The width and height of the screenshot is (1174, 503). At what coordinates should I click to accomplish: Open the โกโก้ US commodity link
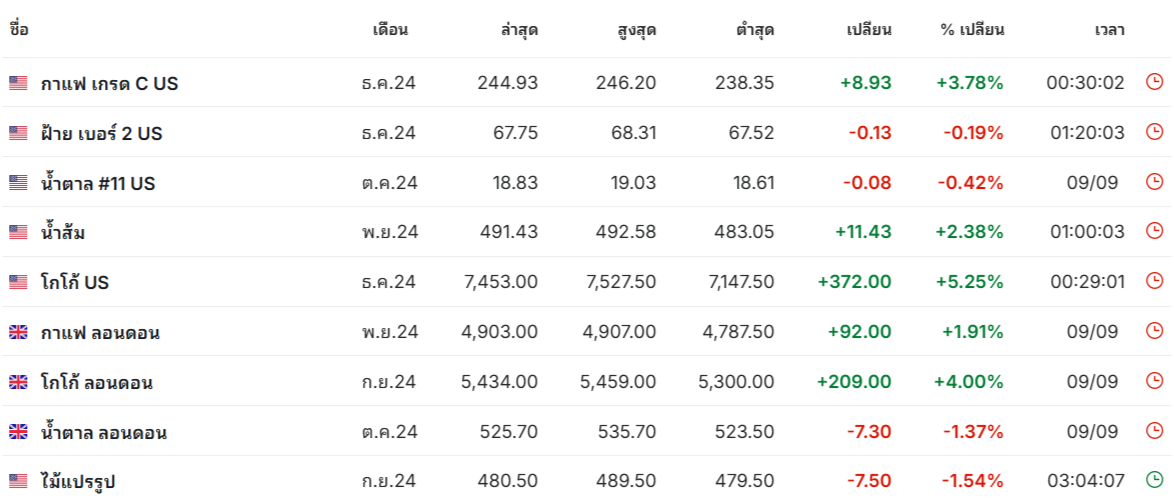(75, 282)
